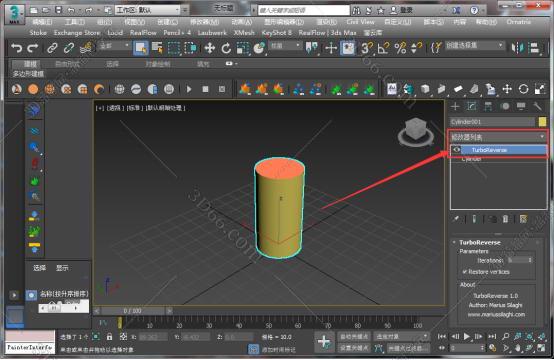Click Select and Place tool icon
554x360 pixels.
coord(259,48)
